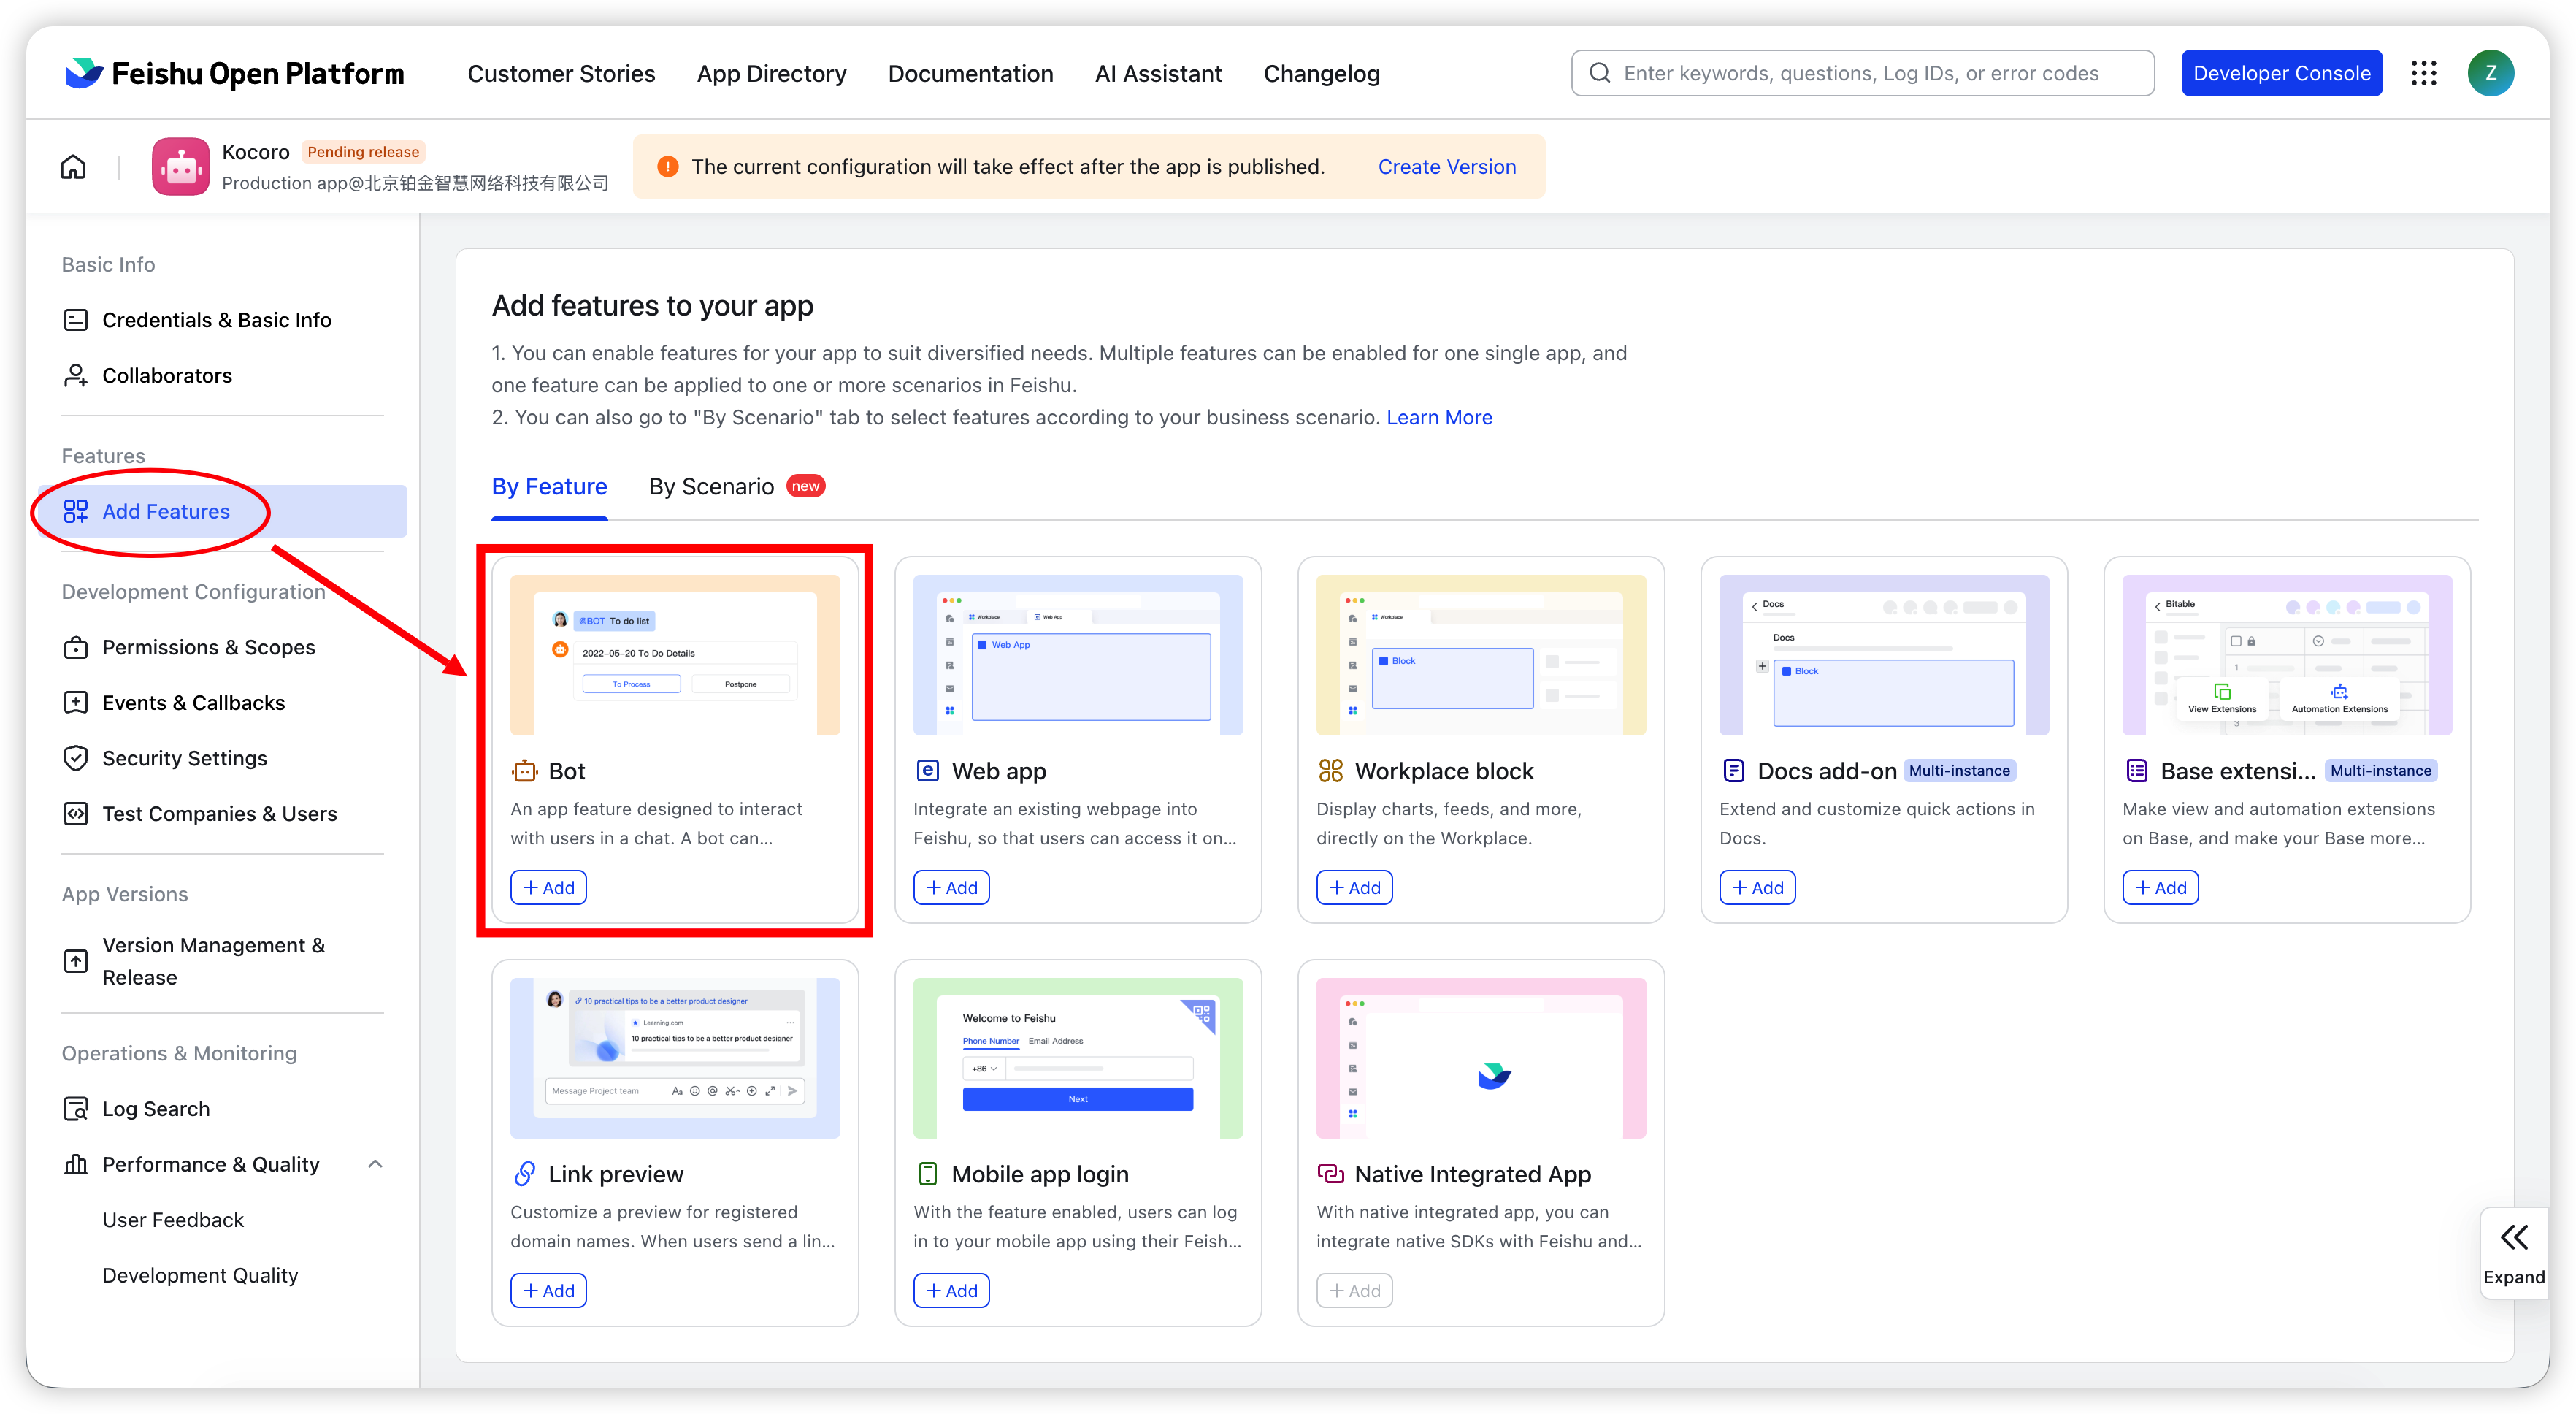Image resolution: width=2576 pixels, height=1414 pixels.
Task: Click the Docs add-on preview thumbnail
Action: pyautogui.click(x=1884, y=655)
